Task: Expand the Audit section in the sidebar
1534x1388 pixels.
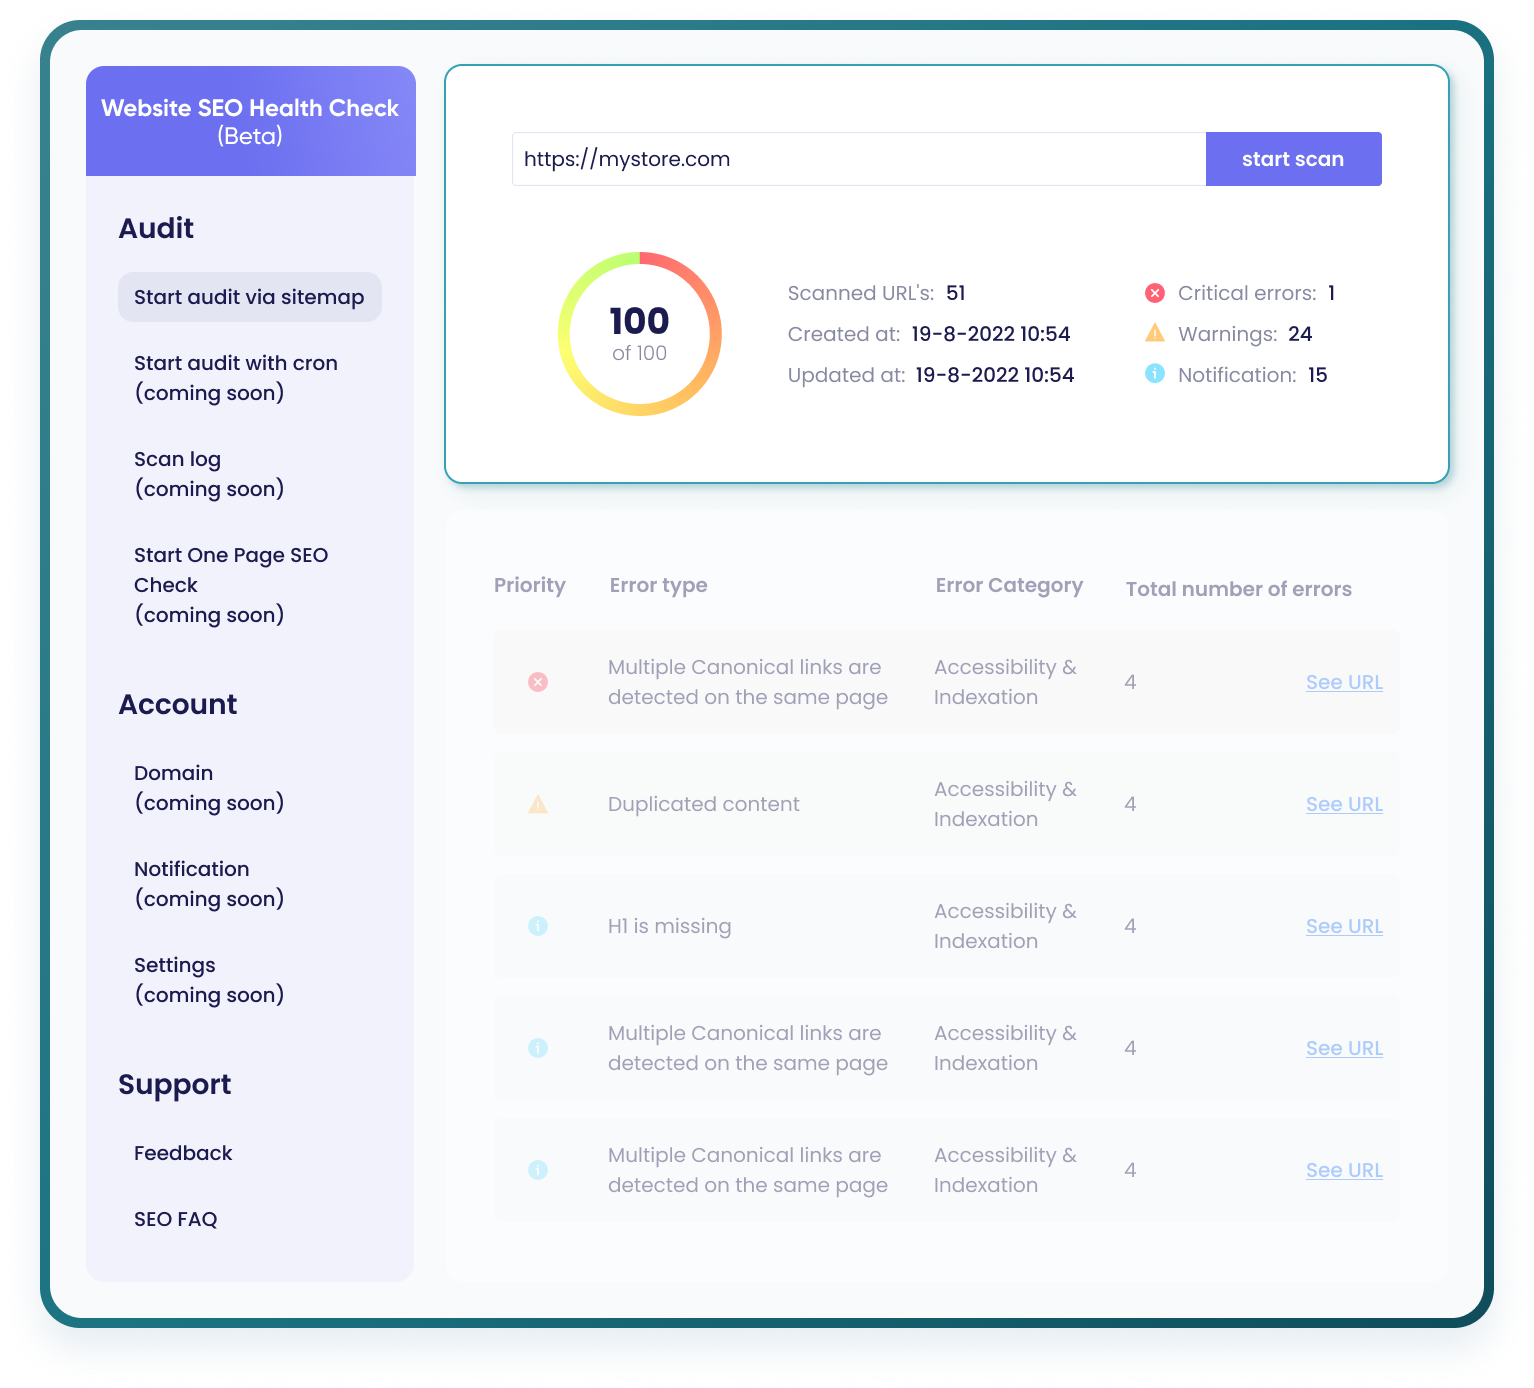Action: tap(156, 228)
